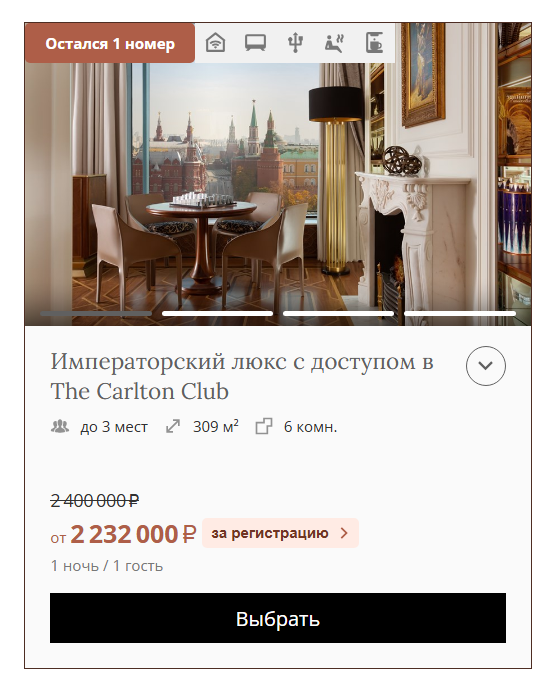Screen dimensions: 555x686
Task: Jump to the fourth photo slide indicator
Action: [x=460, y=313]
